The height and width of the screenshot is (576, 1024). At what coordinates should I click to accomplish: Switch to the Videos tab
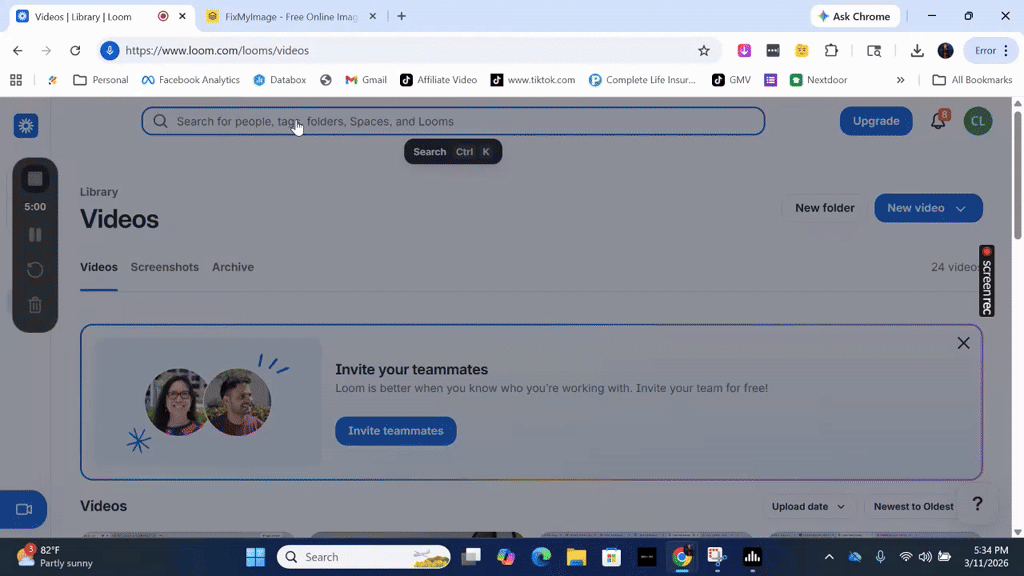[x=99, y=267]
